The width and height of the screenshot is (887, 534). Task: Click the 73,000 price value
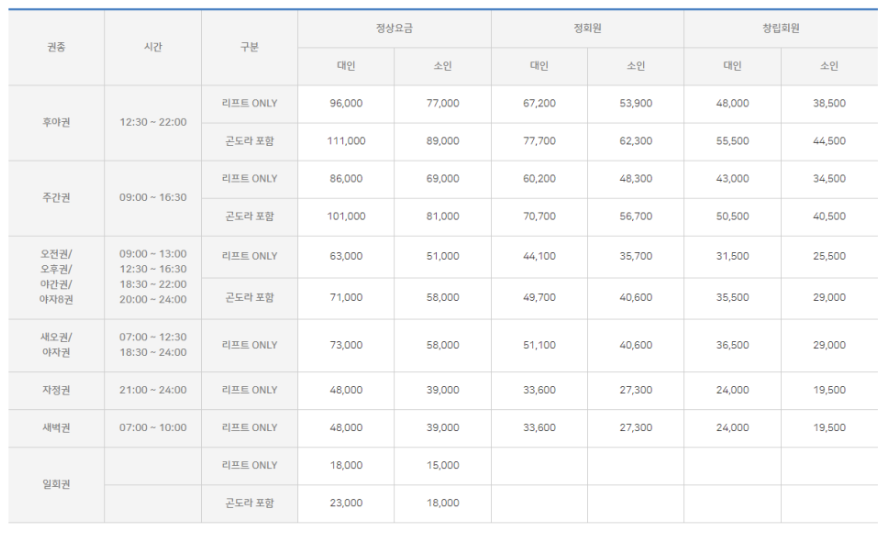click(x=346, y=345)
